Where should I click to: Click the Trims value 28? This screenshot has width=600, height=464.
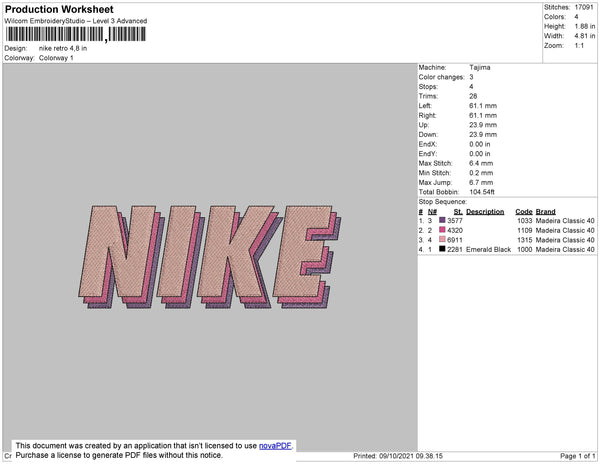(x=473, y=96)
